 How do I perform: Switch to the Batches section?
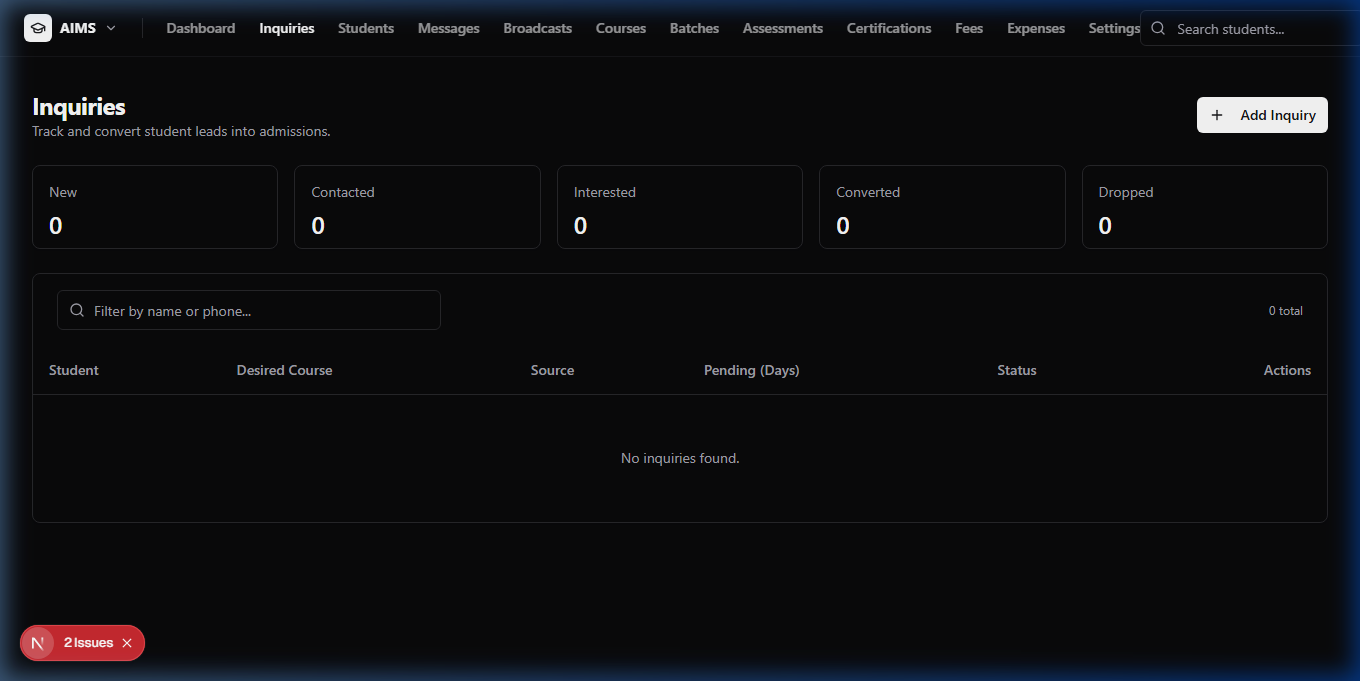click(695, 28)
